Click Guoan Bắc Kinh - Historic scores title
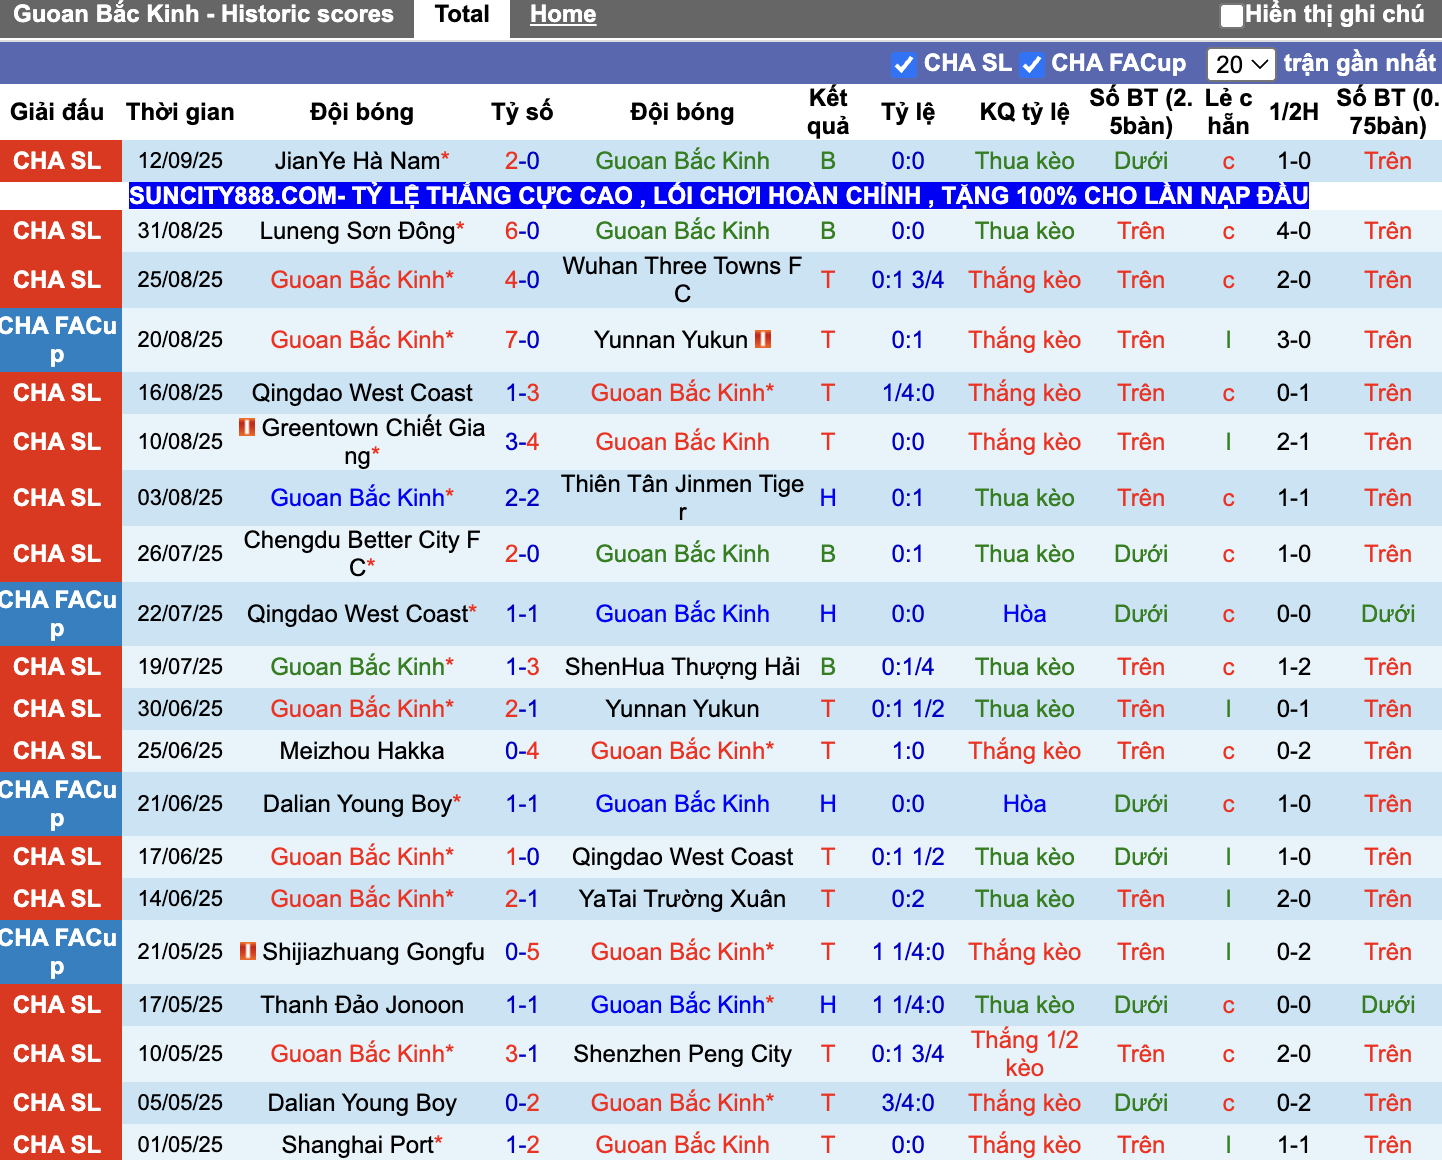This screenshot has width=1442, height=1160. pyautogui.click(x=204, y=15)
